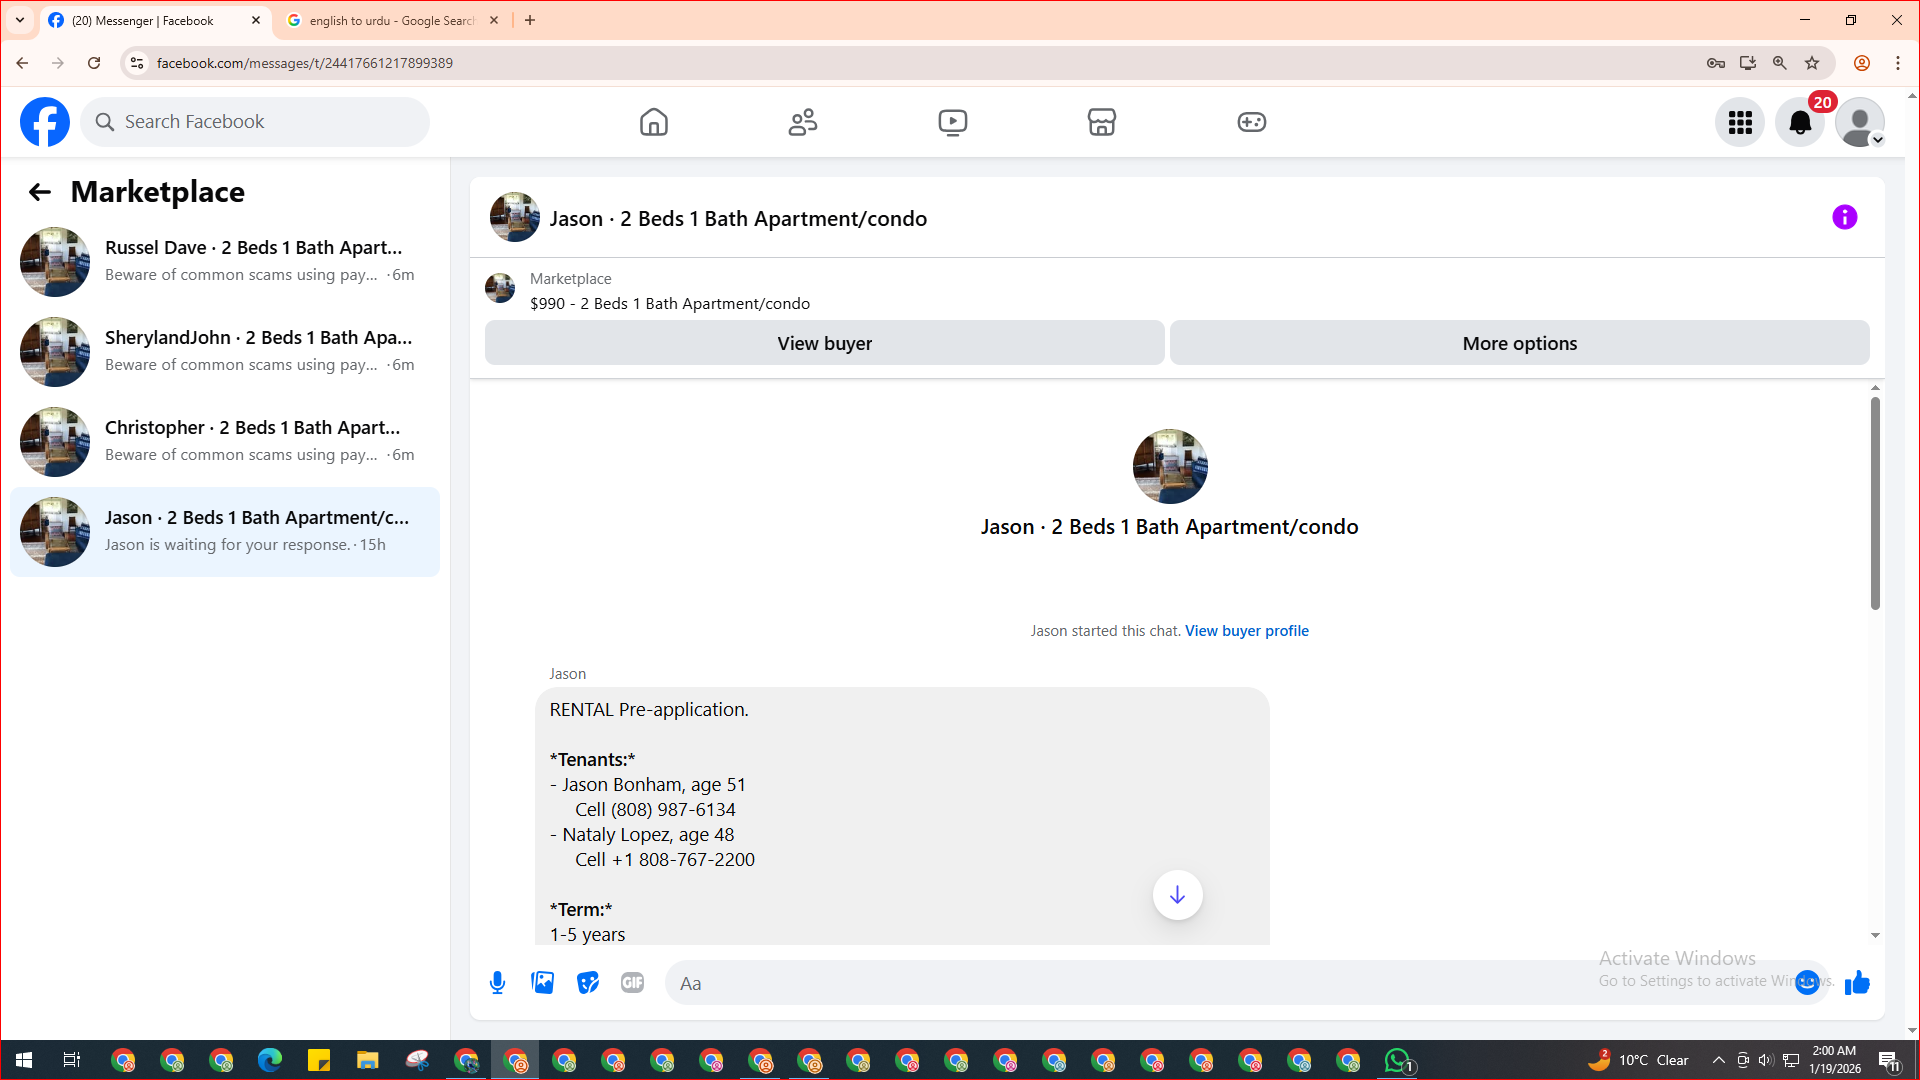1920x1080 pixels.
Task: Click the Search Facebook field
Action: (255, 122)
